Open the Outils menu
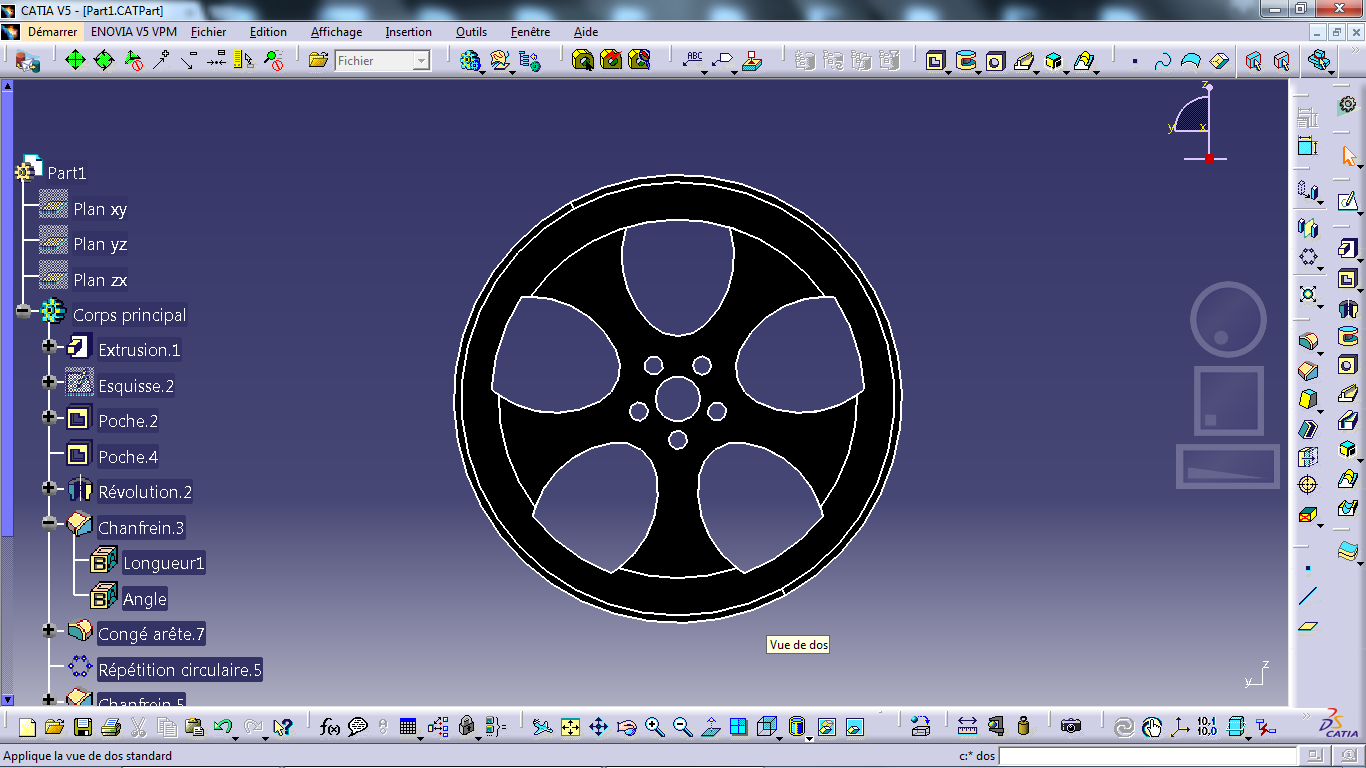Viewport: 1366px width, 768px height. 471,32
